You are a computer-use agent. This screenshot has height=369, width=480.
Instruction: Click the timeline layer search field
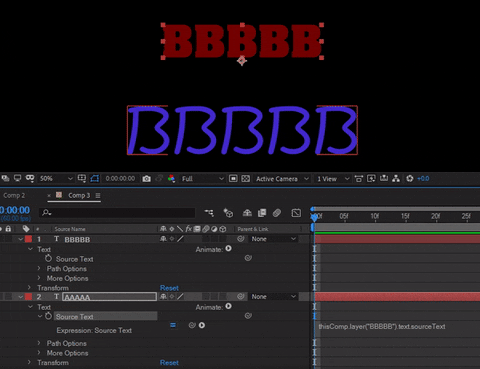pos(117,213)
